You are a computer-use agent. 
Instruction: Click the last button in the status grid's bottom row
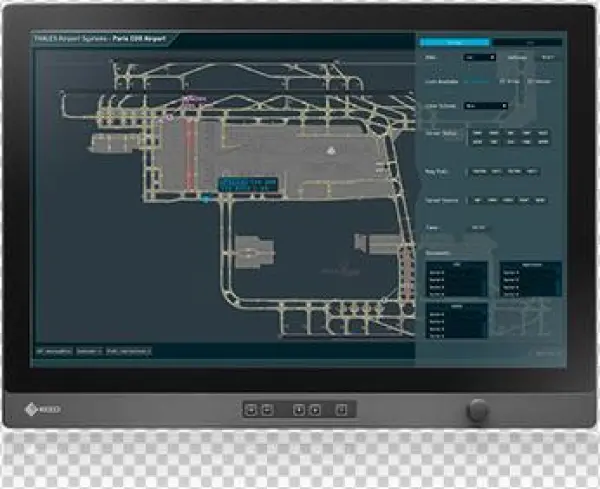[543, 142]
